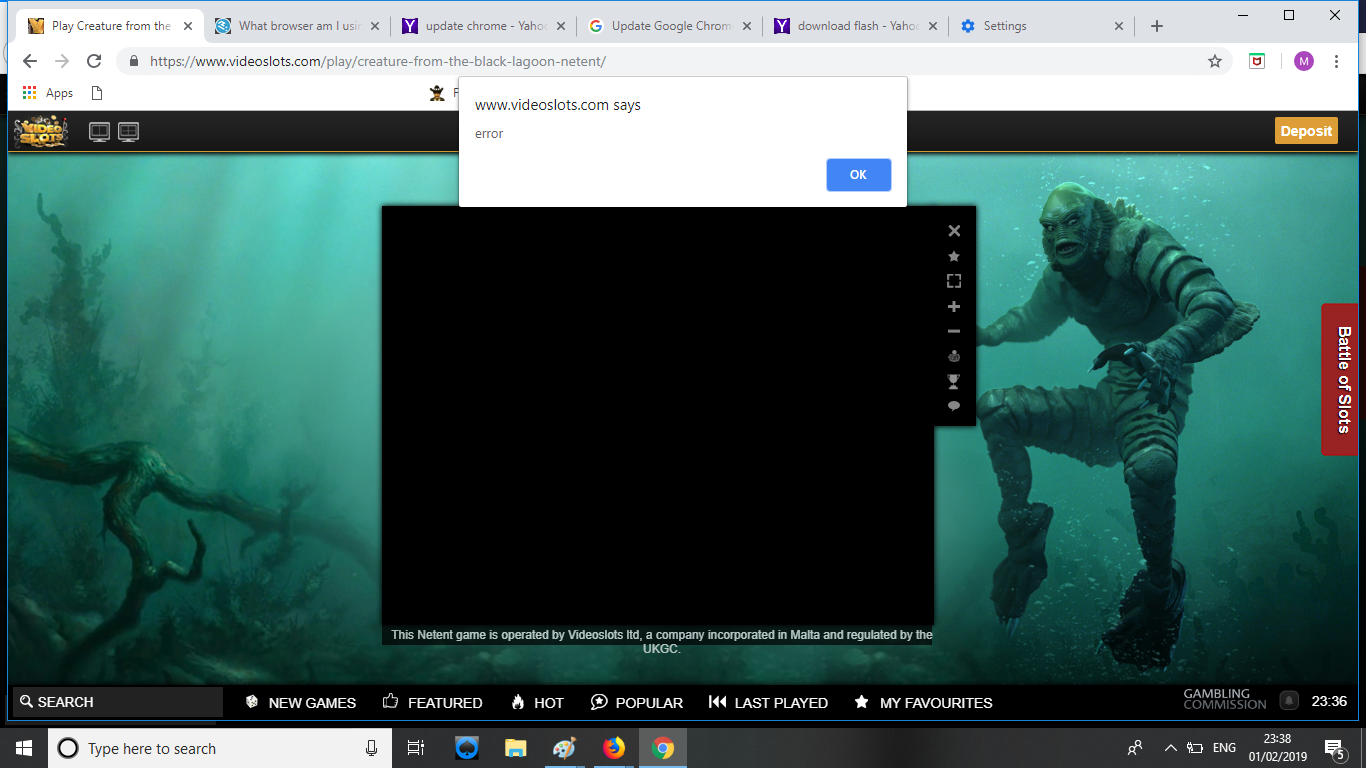
Task: Select the two-pane split screen icon
Action: (99, 131)
